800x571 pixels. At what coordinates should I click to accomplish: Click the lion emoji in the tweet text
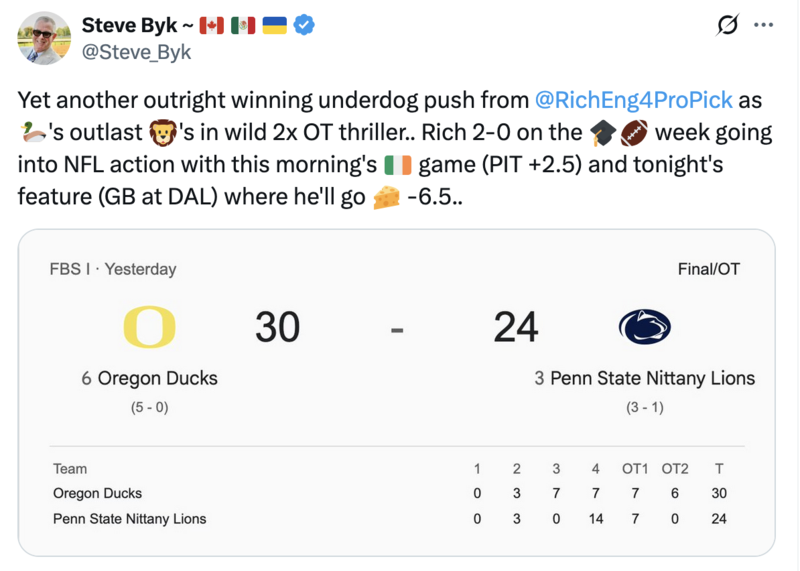162,132
